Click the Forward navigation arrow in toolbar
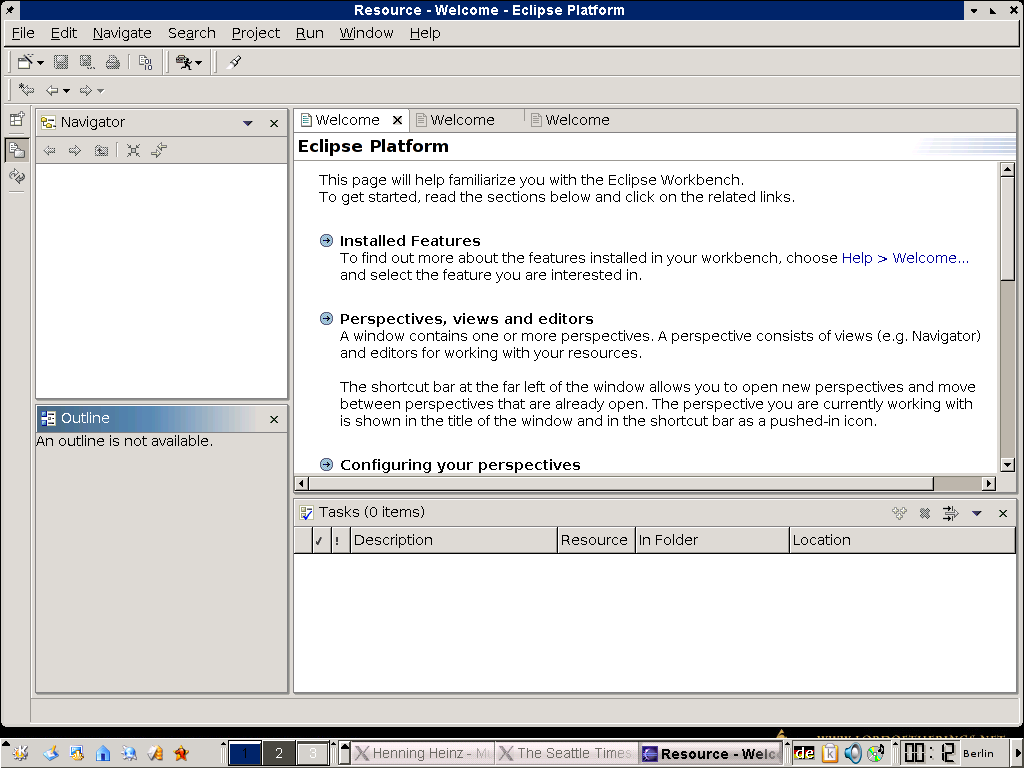Image resolution: width=1024 pixels, height=768 pixels. tap(86, 90)
